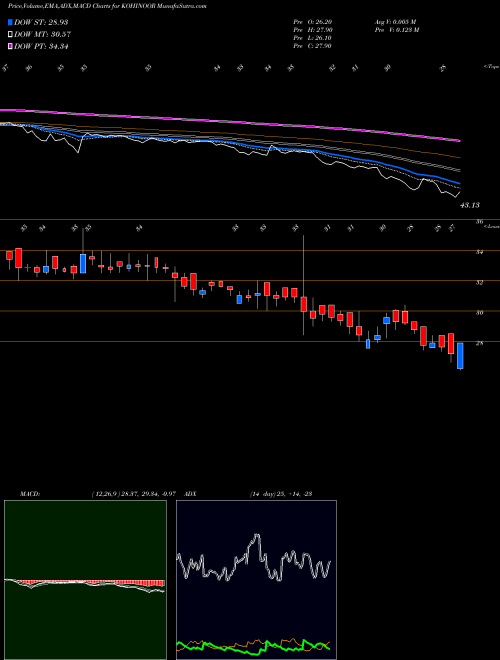
Task: Click the 43.13 value under the EMA lines
Action: click(470, 205)
